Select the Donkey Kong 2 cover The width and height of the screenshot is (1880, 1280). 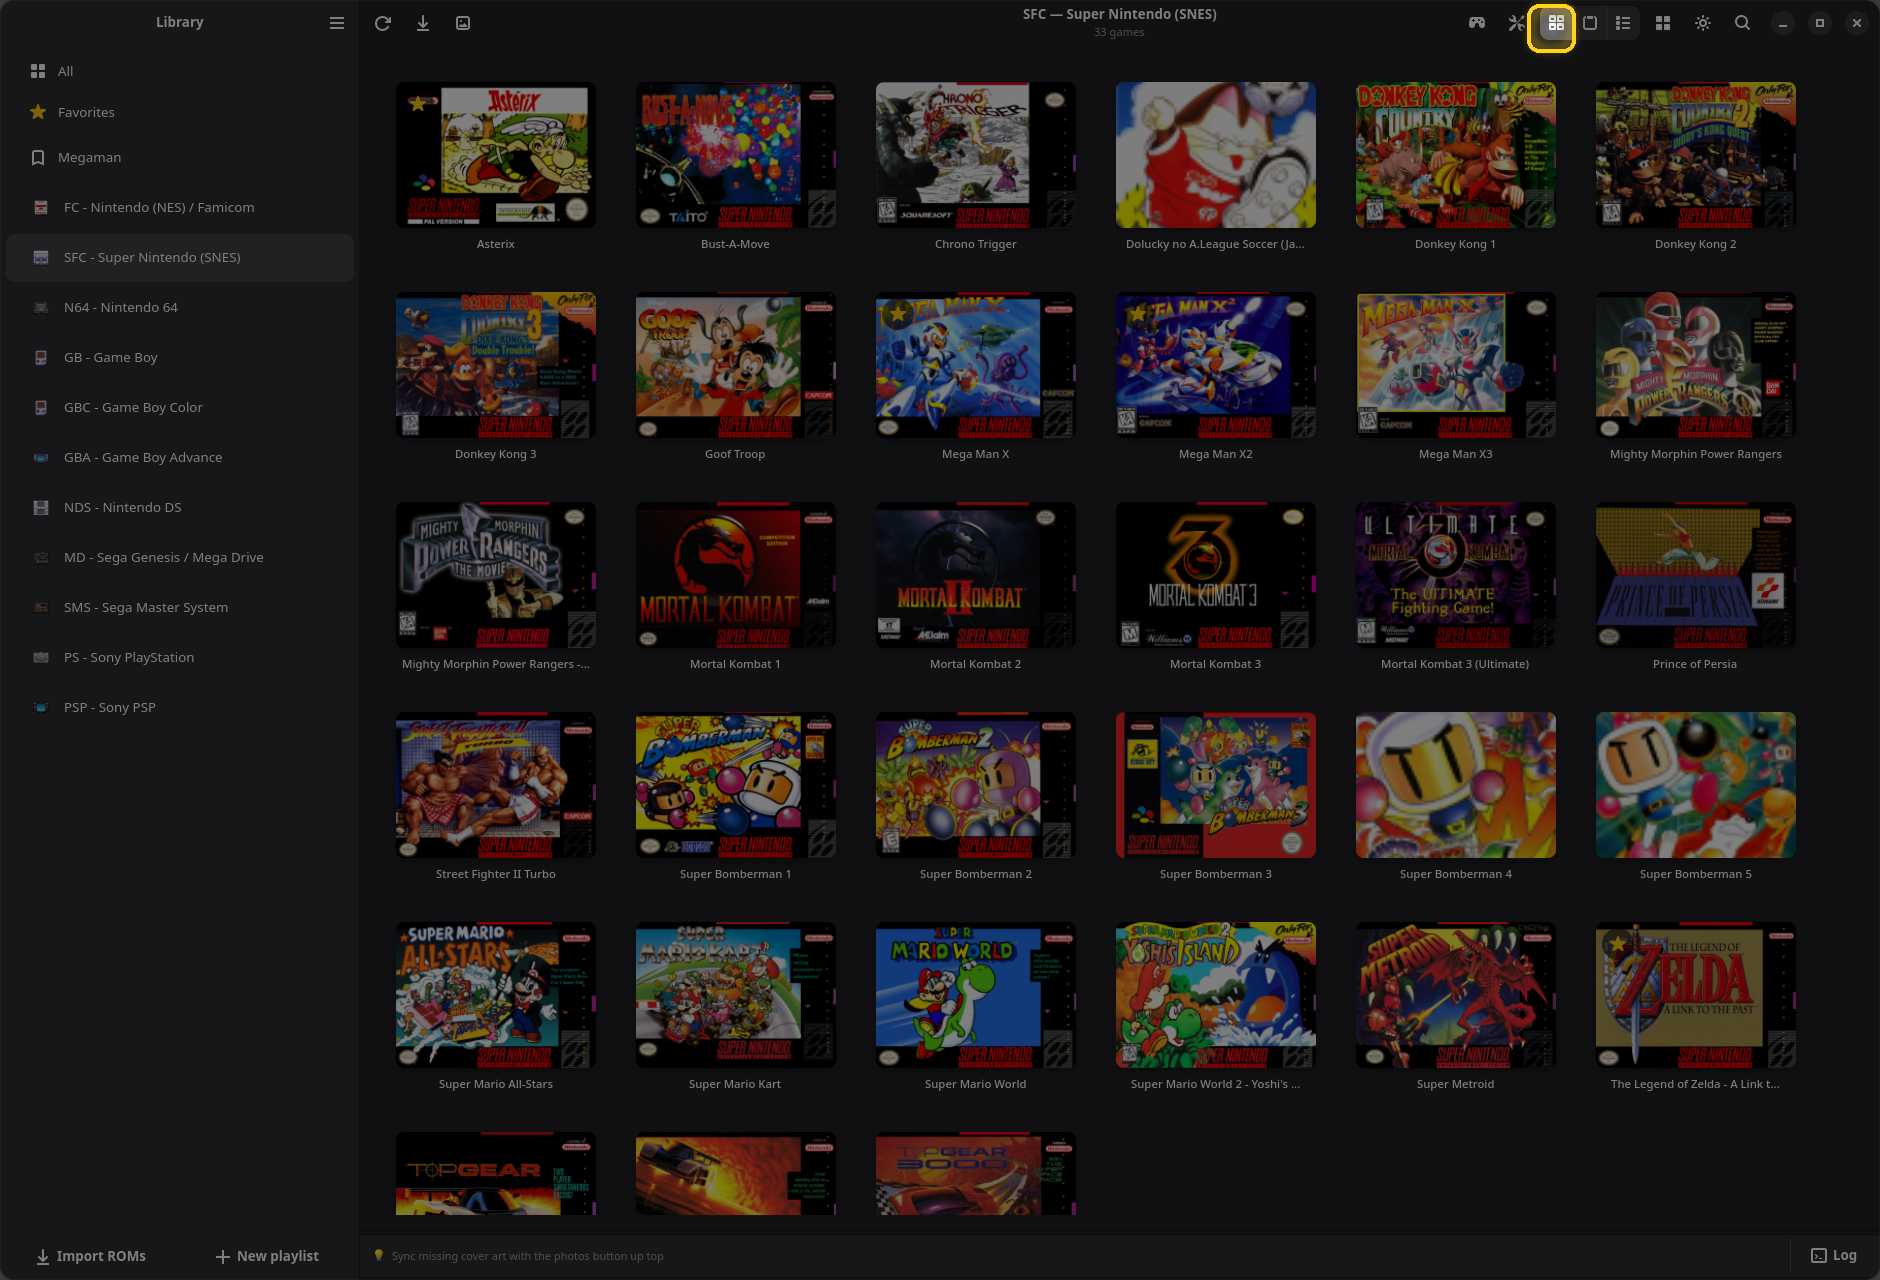[x=1696, y=155]
